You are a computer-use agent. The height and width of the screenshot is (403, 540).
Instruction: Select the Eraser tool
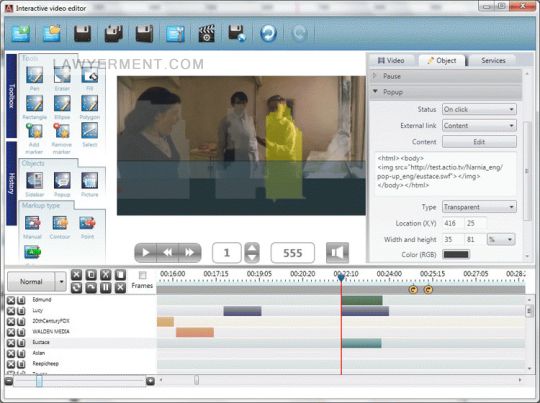[62, 75]
